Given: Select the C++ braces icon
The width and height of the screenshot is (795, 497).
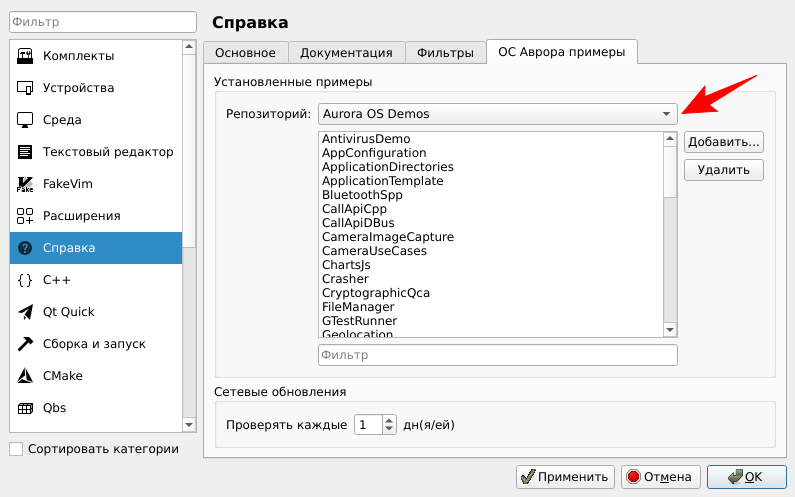Looking at the screenshot, I should (x=25, y=280).
